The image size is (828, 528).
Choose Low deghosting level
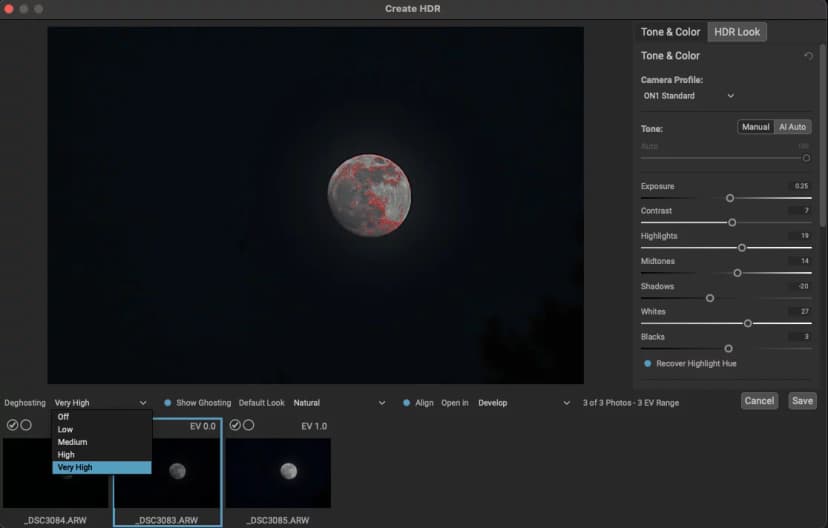pos(102,429)
